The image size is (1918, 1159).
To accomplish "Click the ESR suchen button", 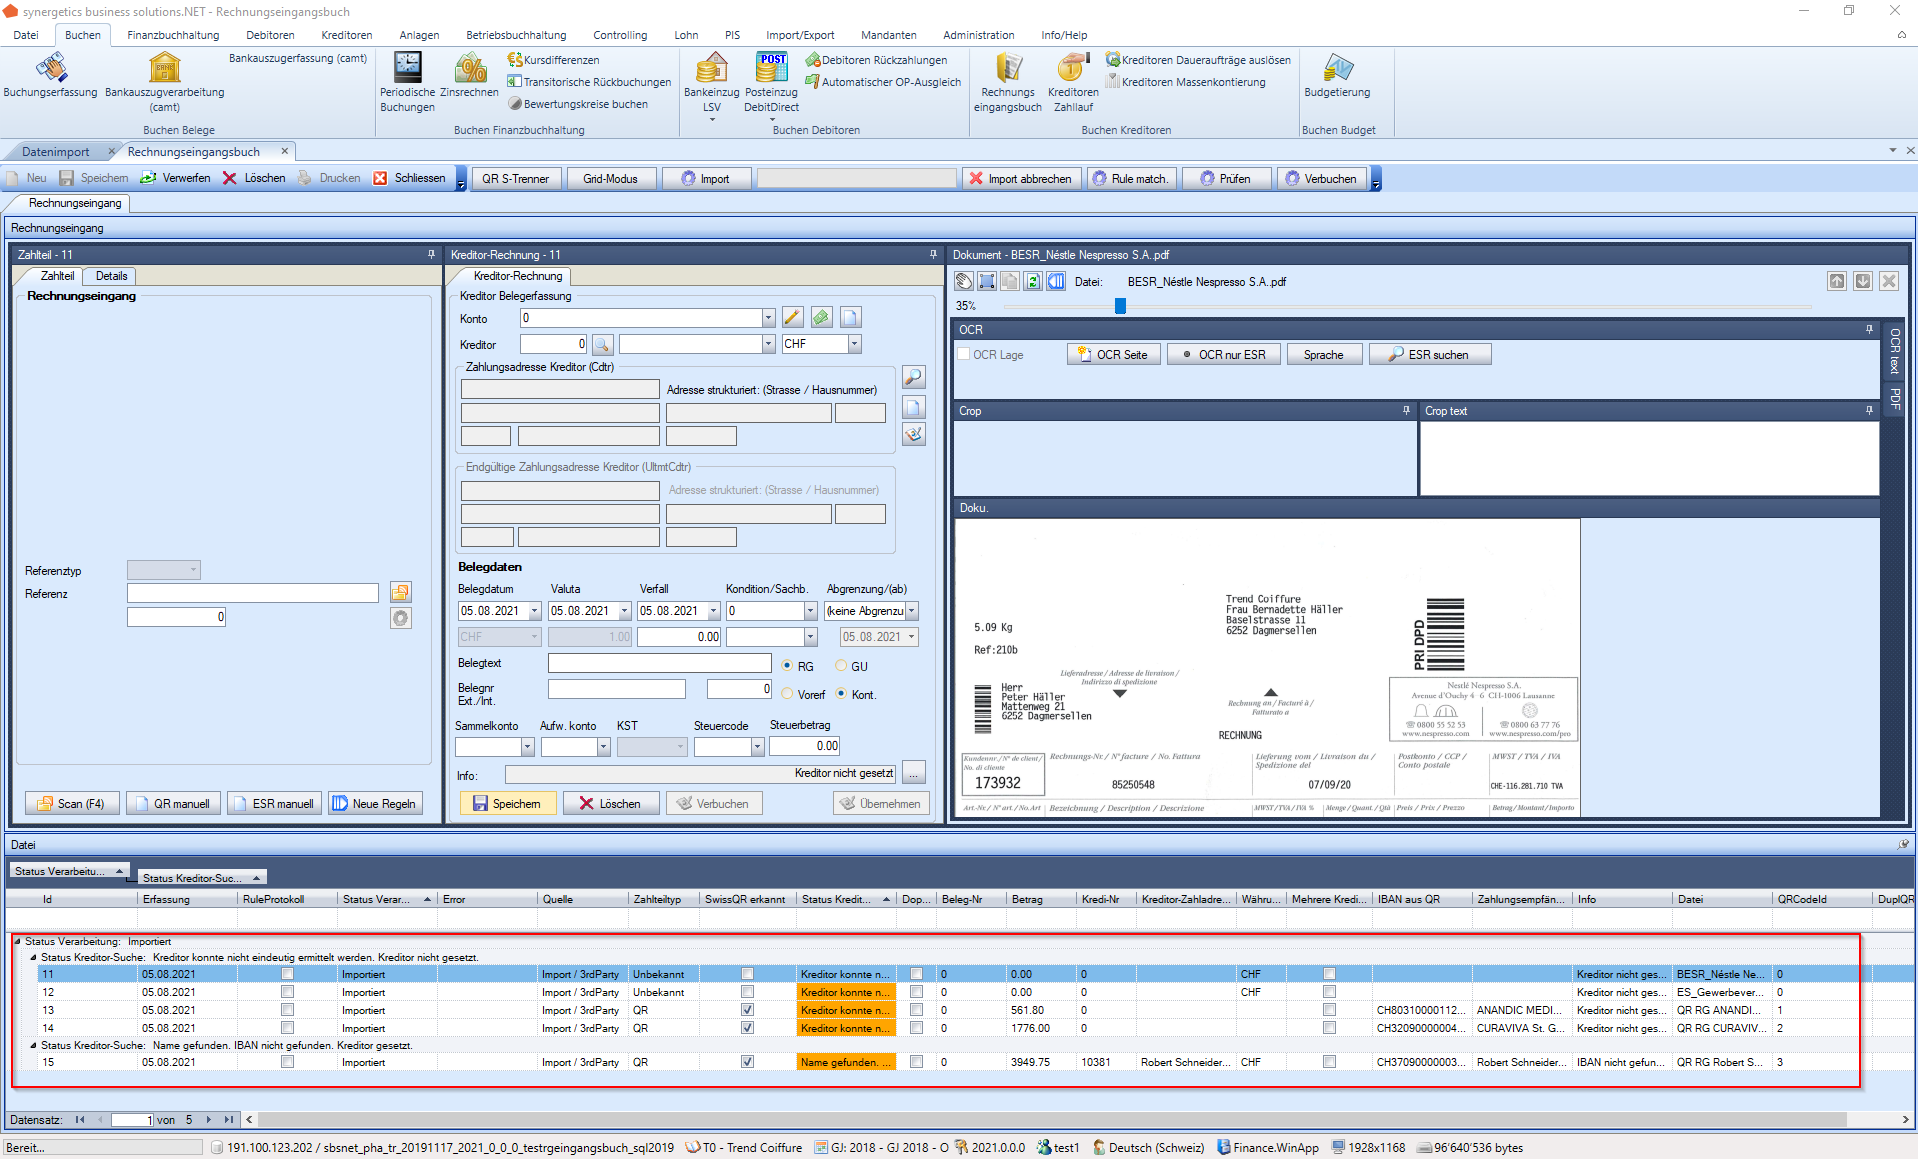I will [x=1429, y=355].
